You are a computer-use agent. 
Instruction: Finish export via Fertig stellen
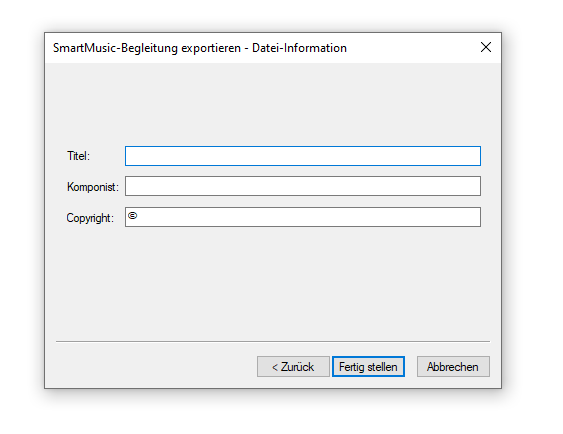pyautogui.click(x=368, y=367)
